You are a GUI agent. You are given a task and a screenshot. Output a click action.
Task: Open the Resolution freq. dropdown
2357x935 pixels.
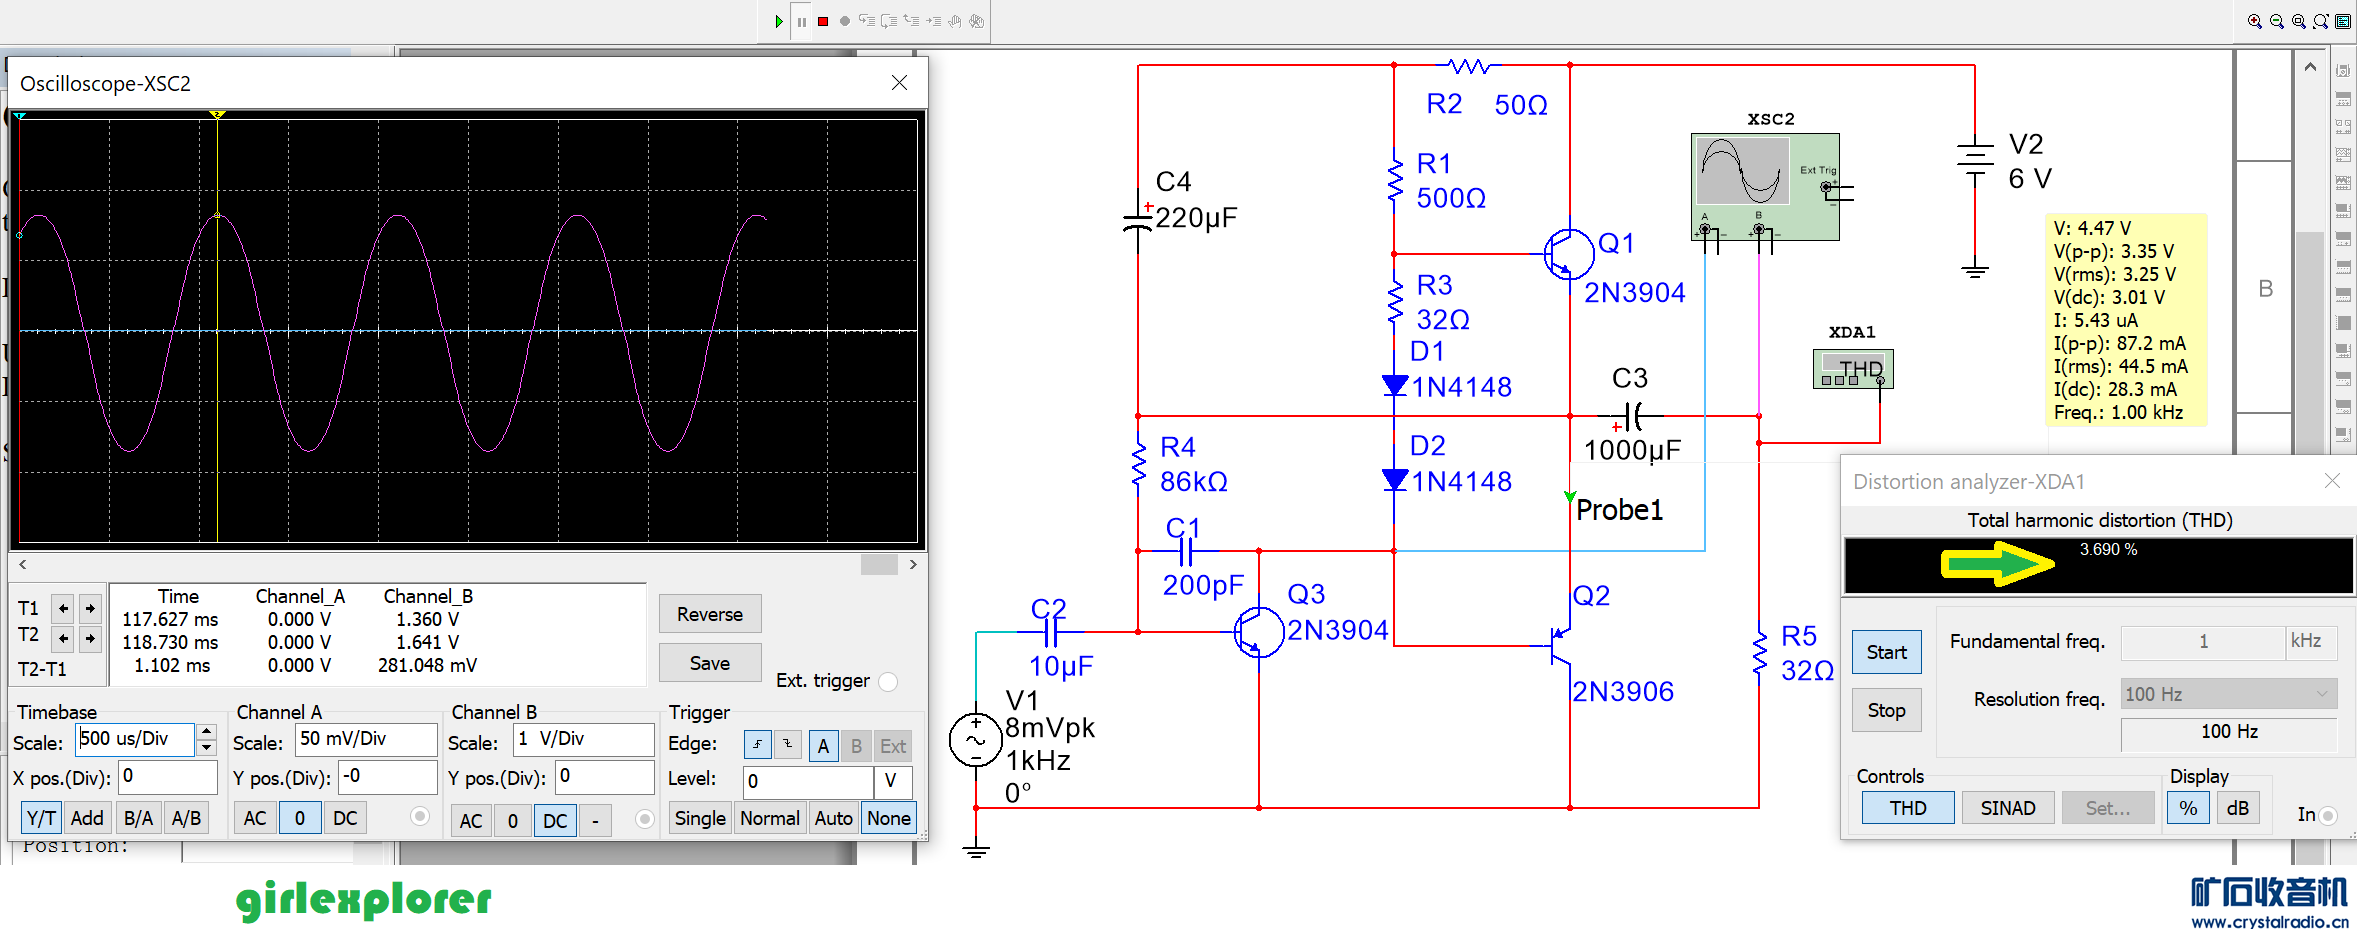click(2322, 694)
